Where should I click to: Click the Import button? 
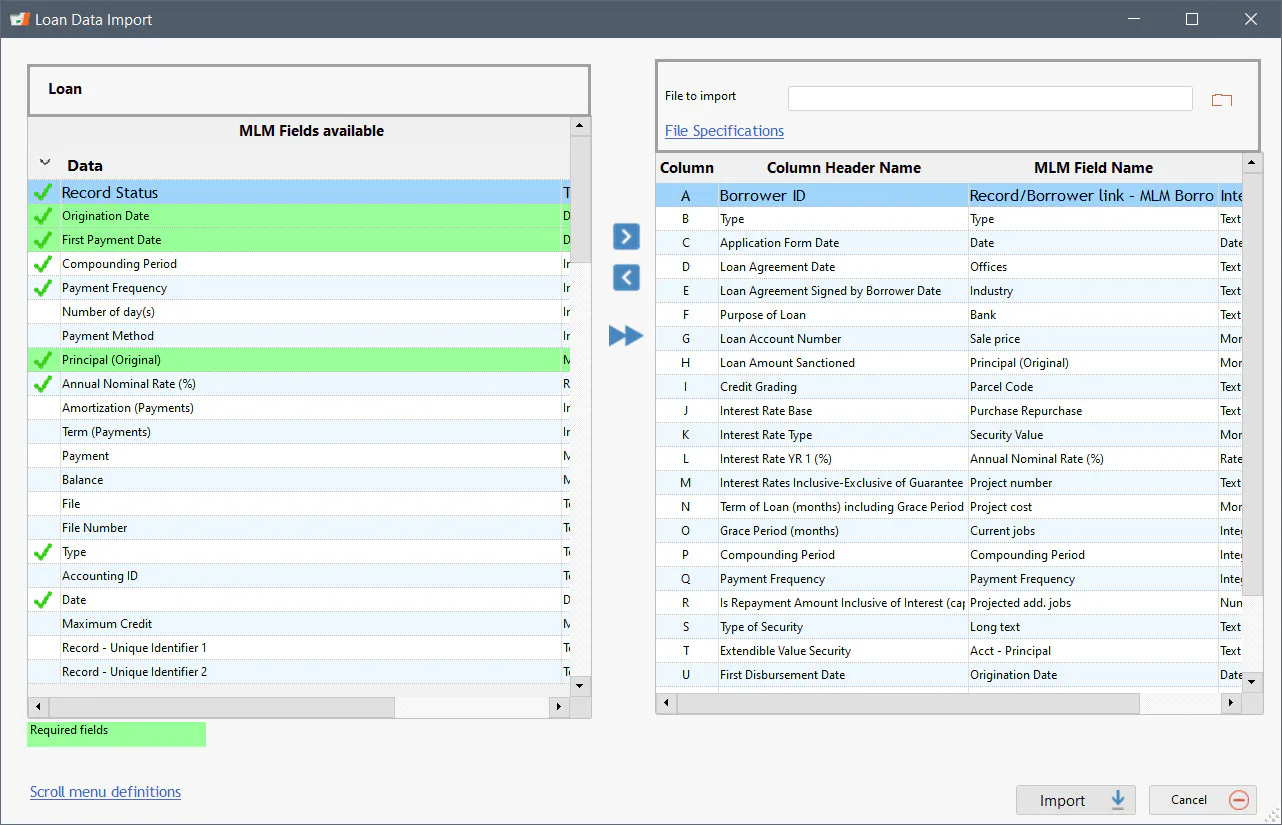1078,800
